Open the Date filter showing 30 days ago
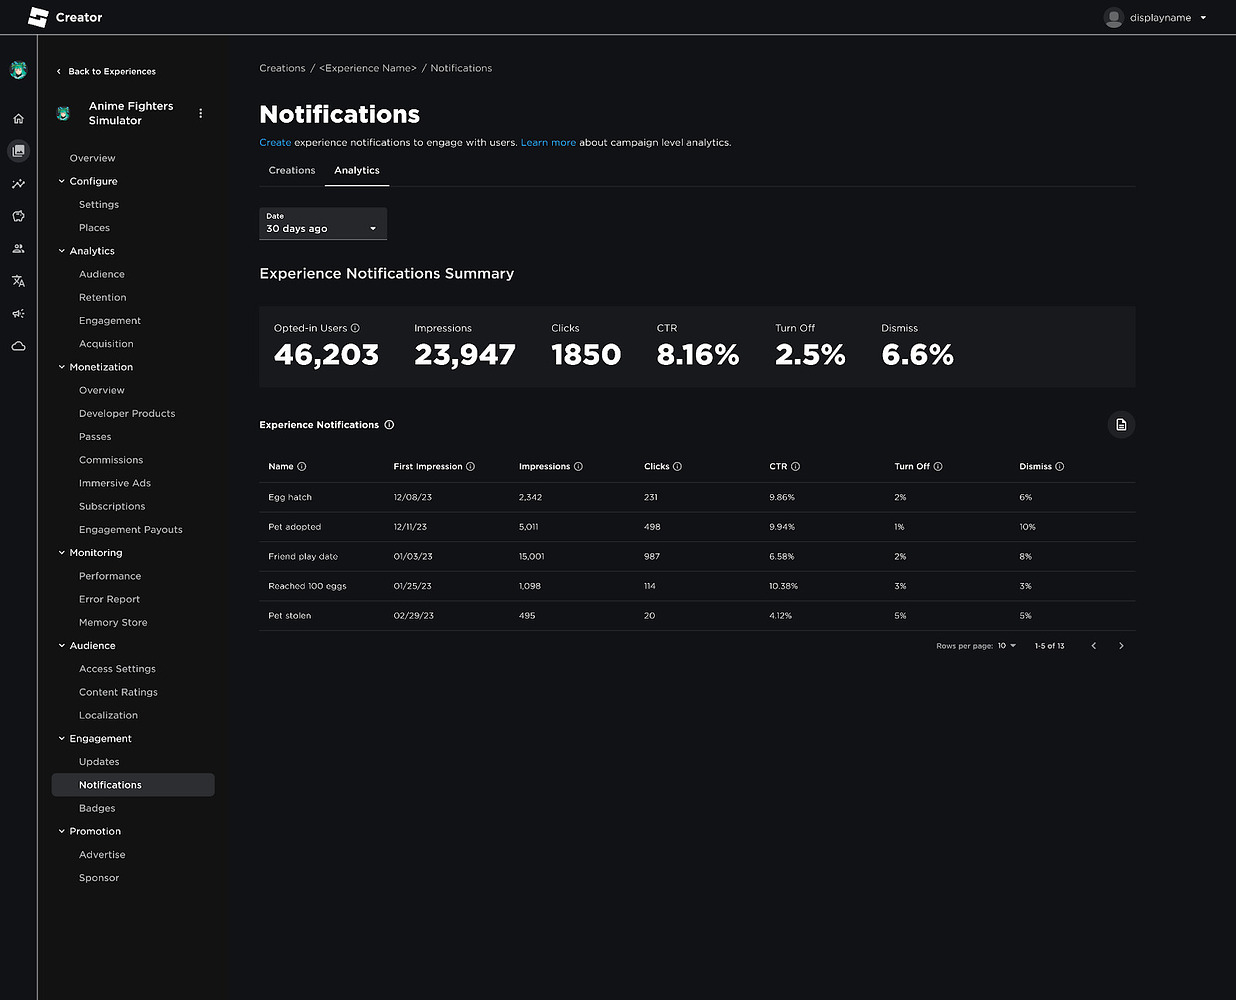The width and height of the screenshot is (1236, 1000). pos(322,223)
